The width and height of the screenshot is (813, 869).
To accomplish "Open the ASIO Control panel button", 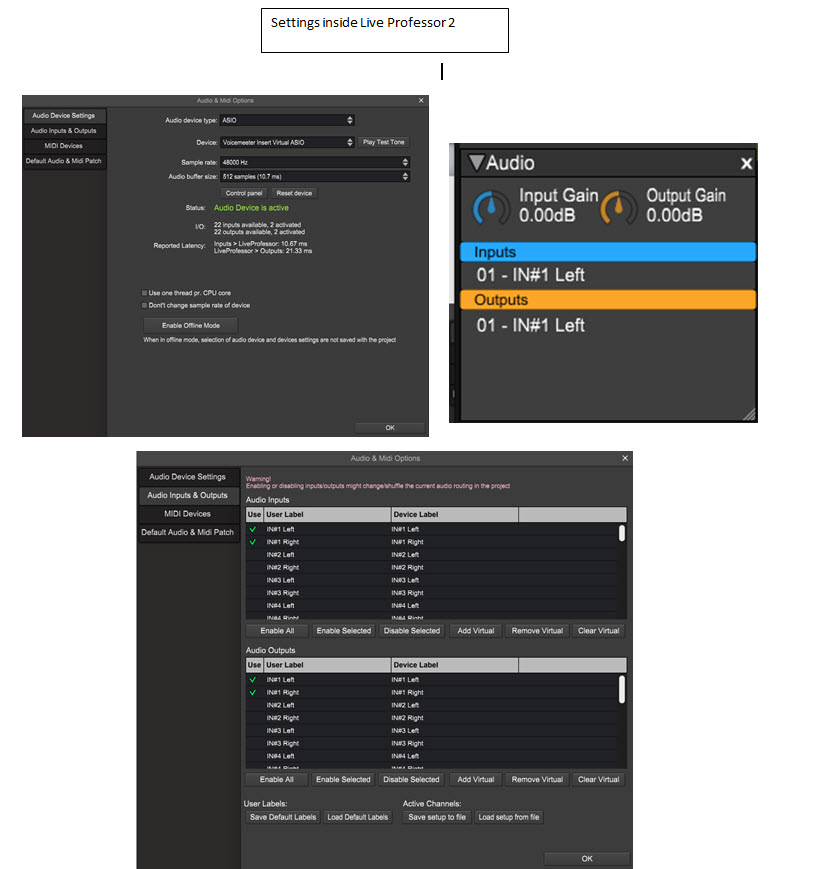I will point(244,193).
